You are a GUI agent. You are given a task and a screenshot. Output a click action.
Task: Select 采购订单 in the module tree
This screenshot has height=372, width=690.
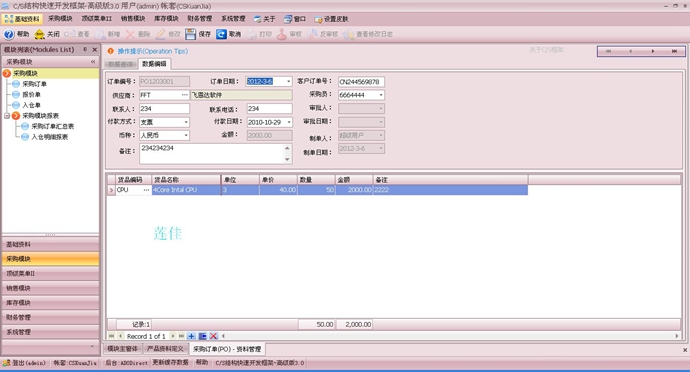click(34, 84)
